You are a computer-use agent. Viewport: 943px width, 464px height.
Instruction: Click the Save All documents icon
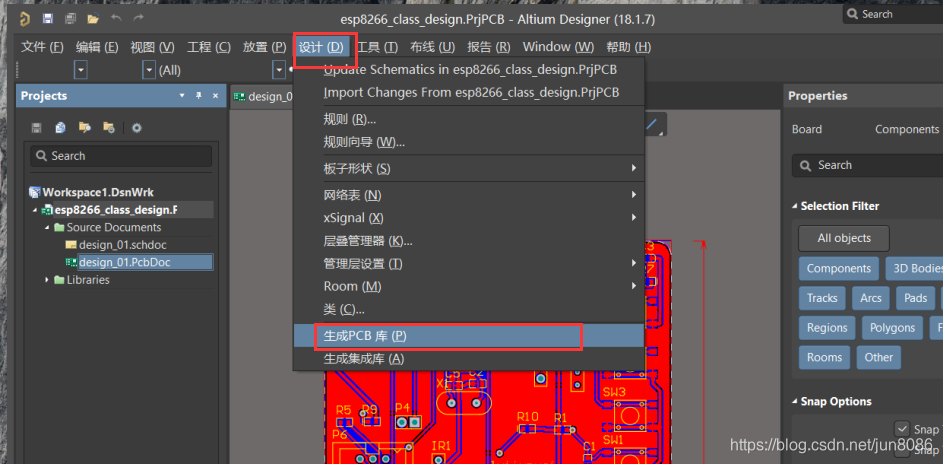[x=70, y=19]
